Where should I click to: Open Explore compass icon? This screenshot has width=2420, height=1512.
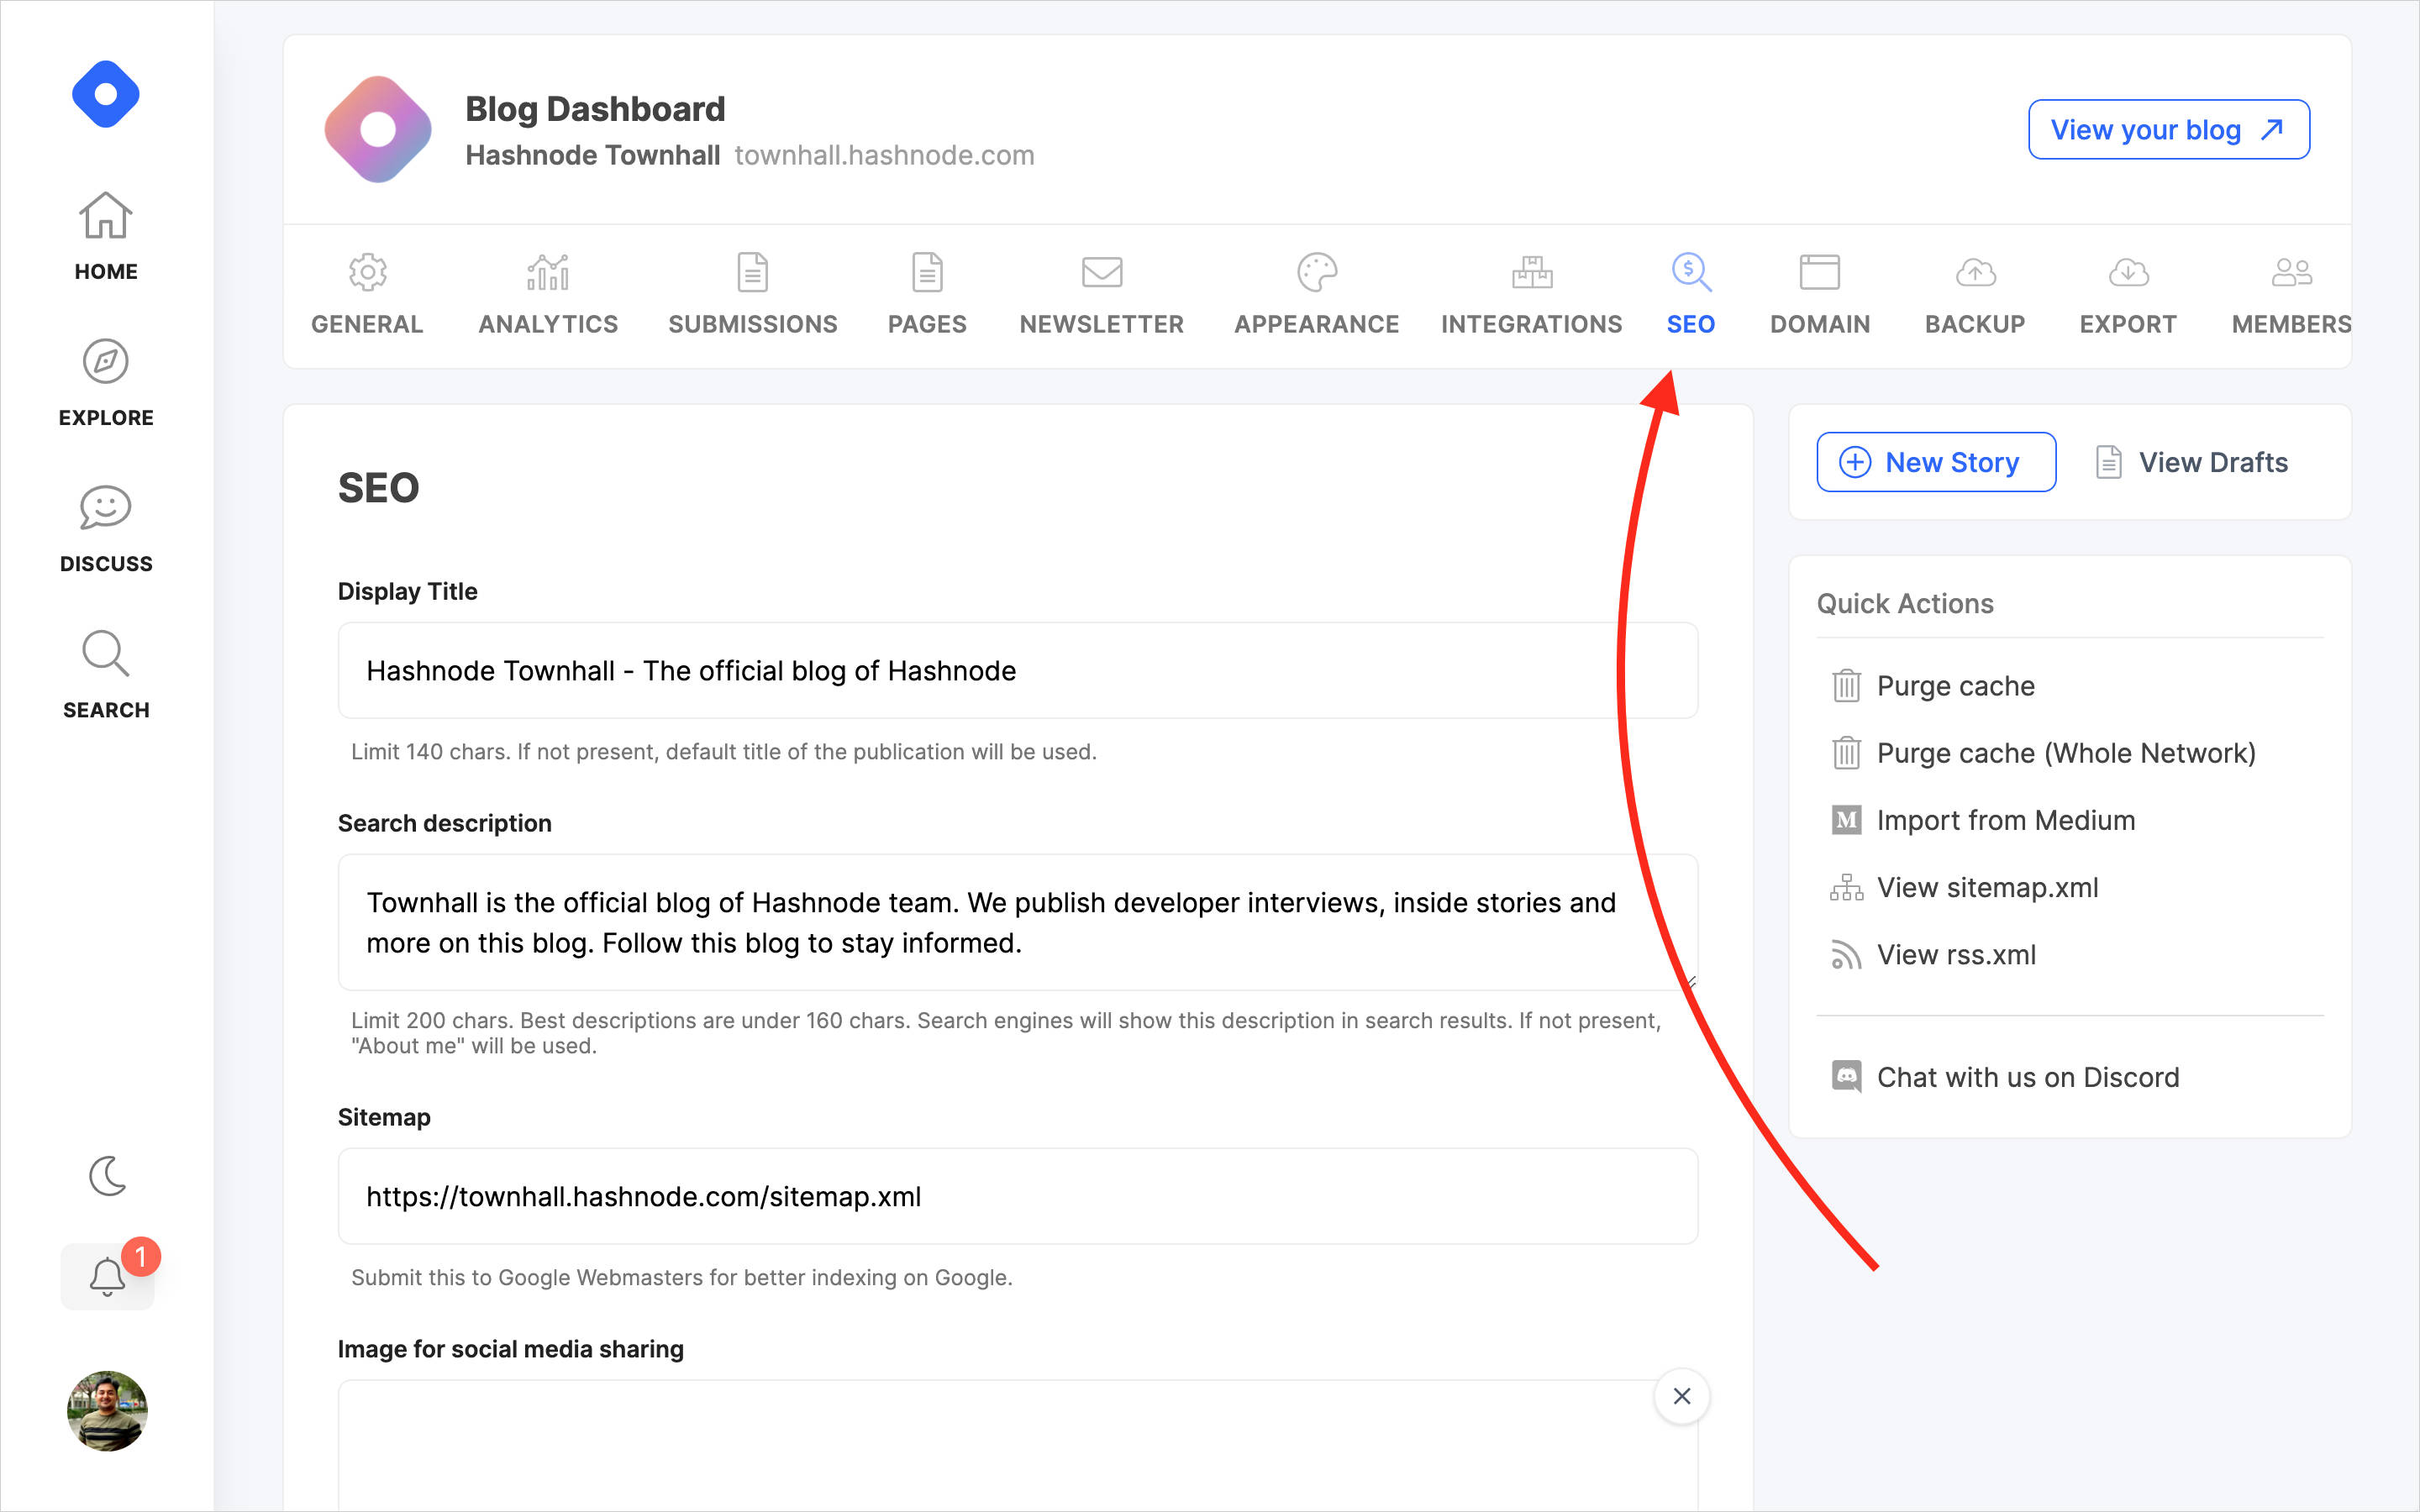pyautogui.click(x=105, y=382)
